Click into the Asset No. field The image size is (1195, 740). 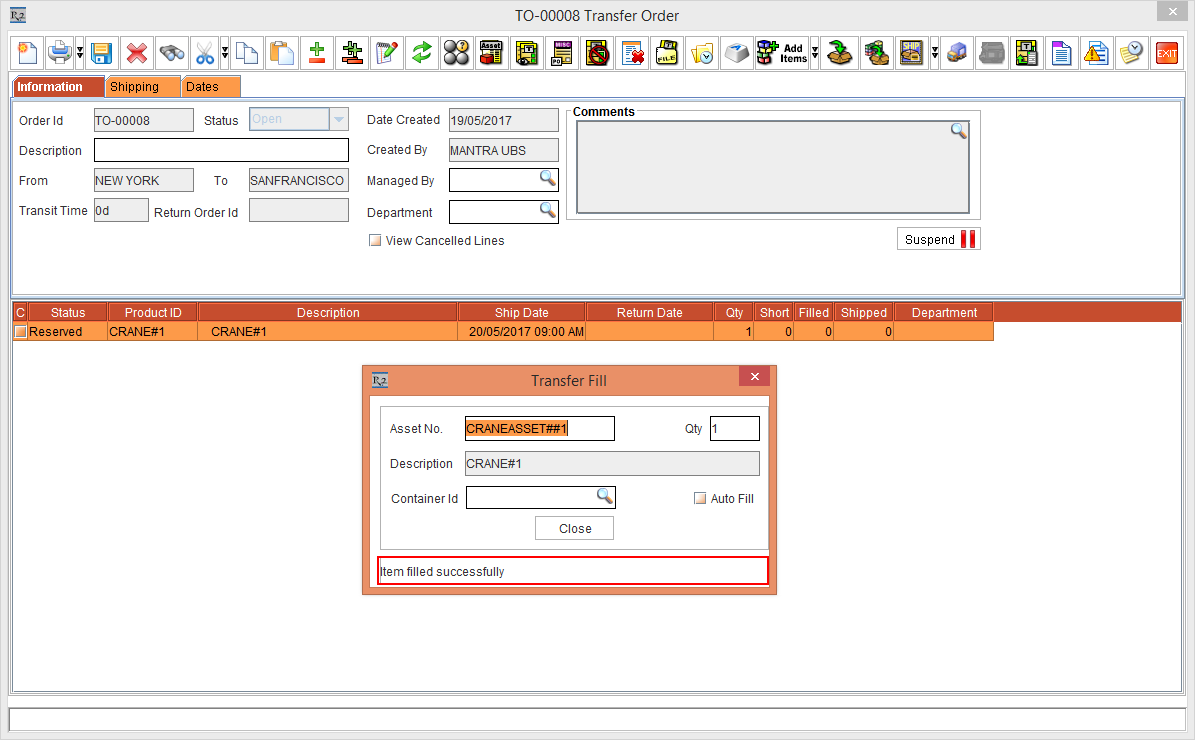click(539, 429)
